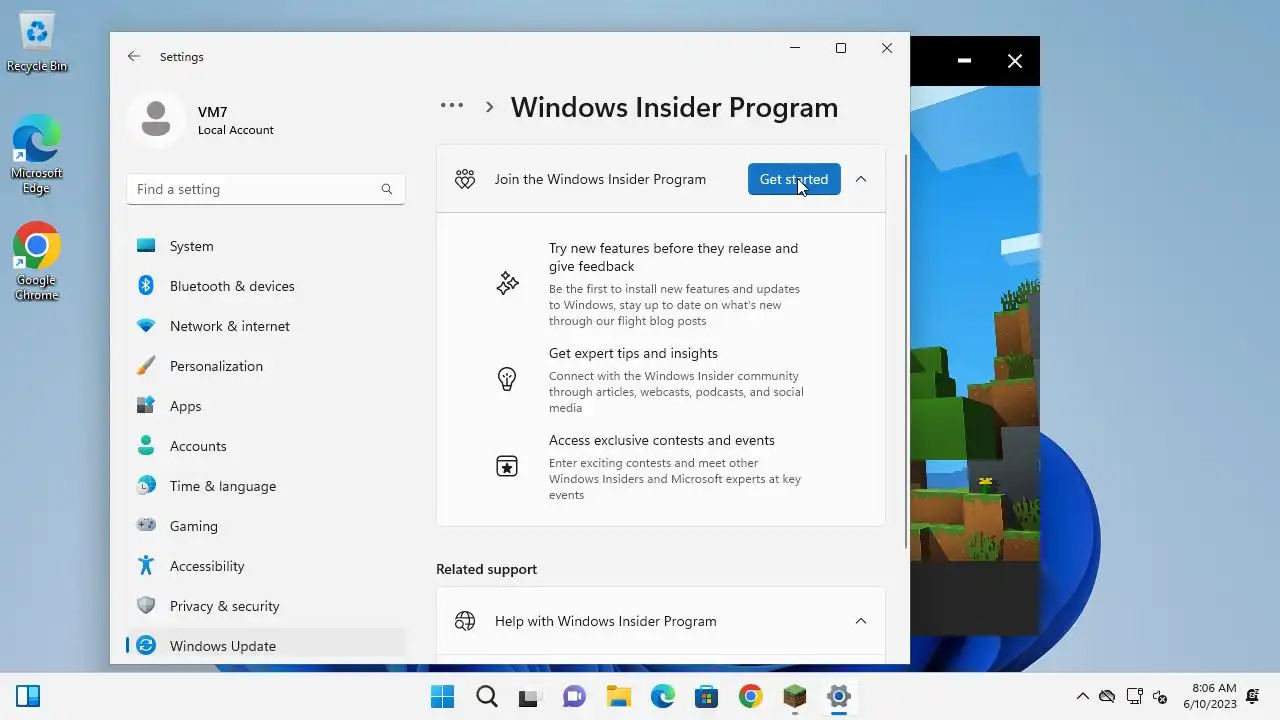Open System settings category

(x=266, y=246)
